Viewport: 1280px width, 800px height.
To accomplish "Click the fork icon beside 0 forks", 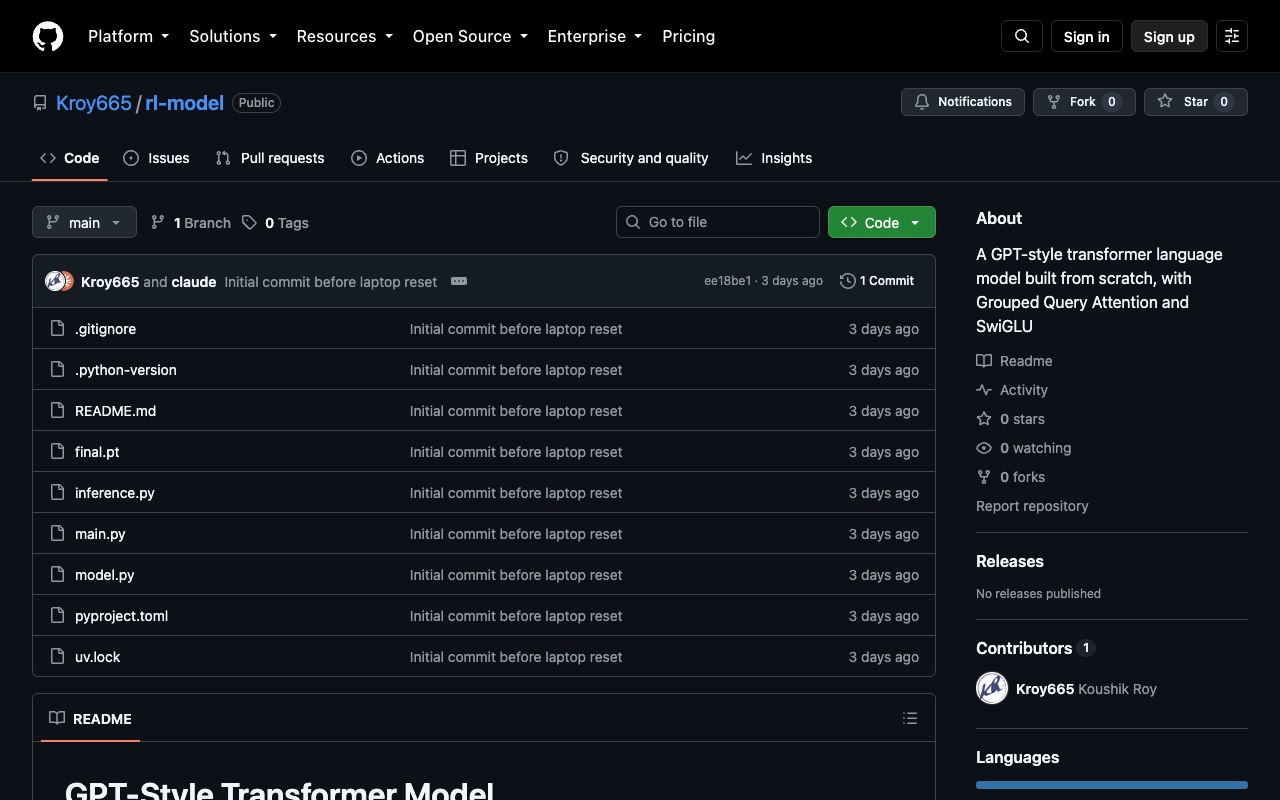I will tap(984, 477).
